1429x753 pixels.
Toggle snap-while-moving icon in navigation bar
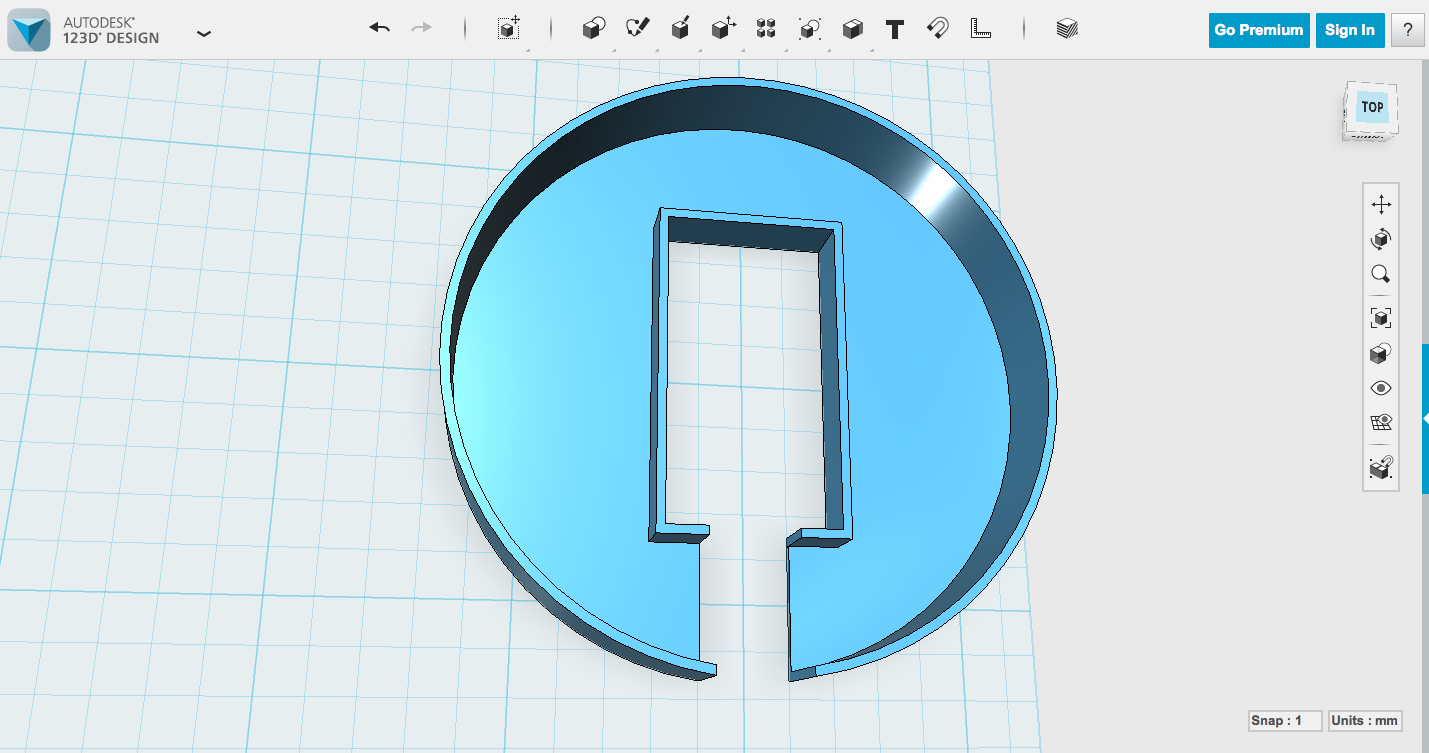(1381, 467)
